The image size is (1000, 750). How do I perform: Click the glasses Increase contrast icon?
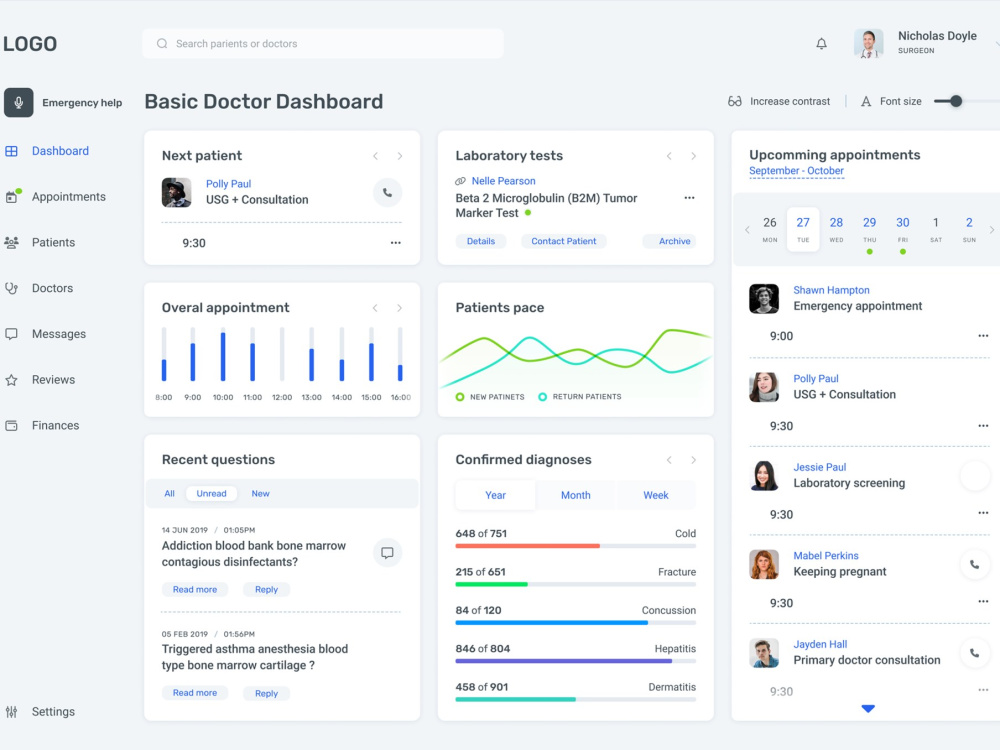pos(735,101)
